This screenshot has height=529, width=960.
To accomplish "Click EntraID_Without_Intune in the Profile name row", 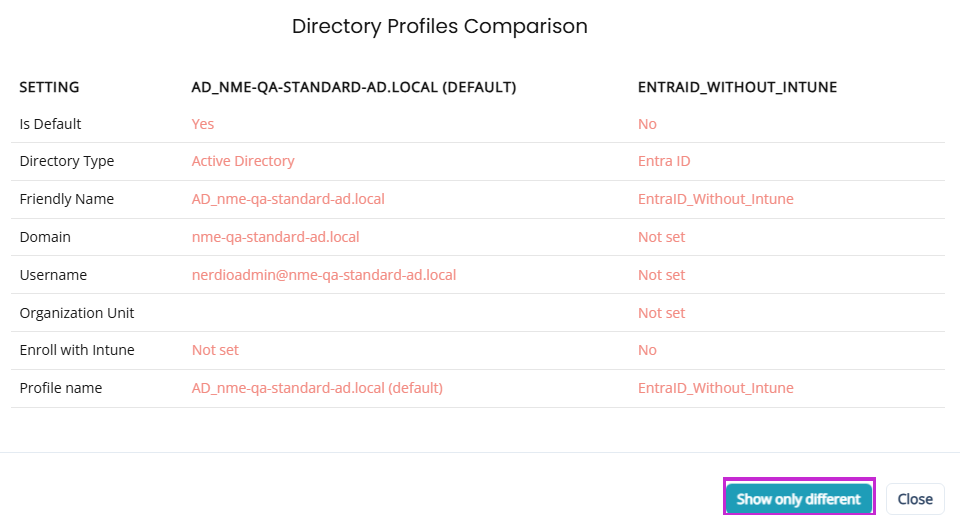I will (x=715, y=388).
